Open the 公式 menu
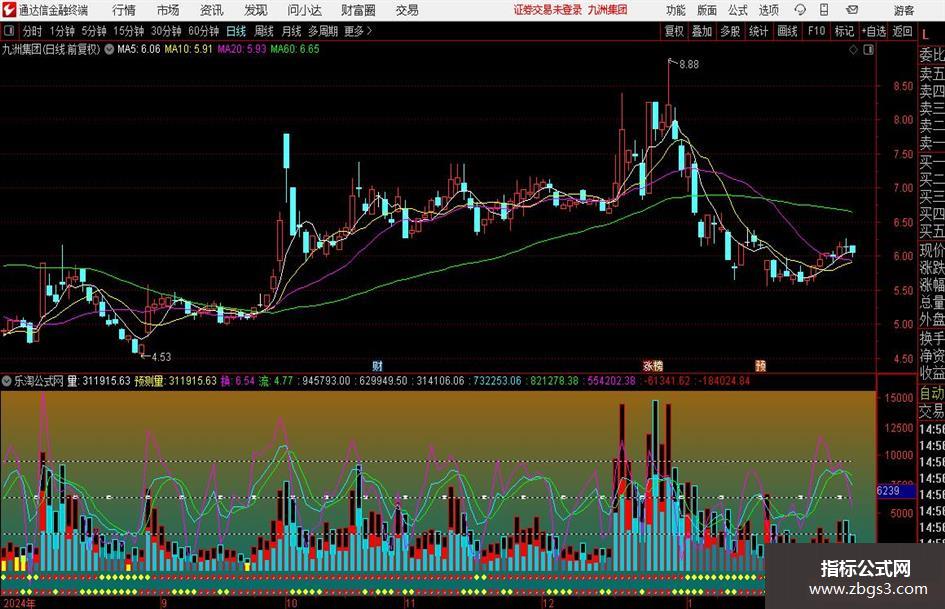The height and width of the screenshot is (609, 945). [x=738, y=10]
